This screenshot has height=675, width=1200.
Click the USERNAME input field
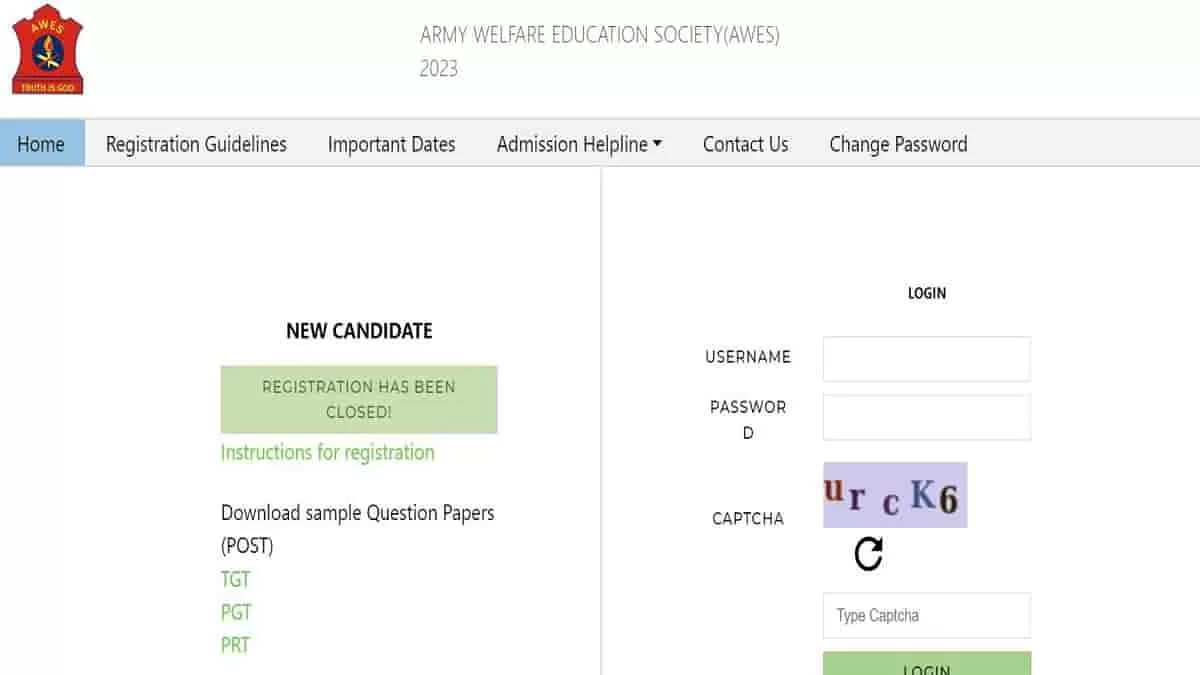926,358
